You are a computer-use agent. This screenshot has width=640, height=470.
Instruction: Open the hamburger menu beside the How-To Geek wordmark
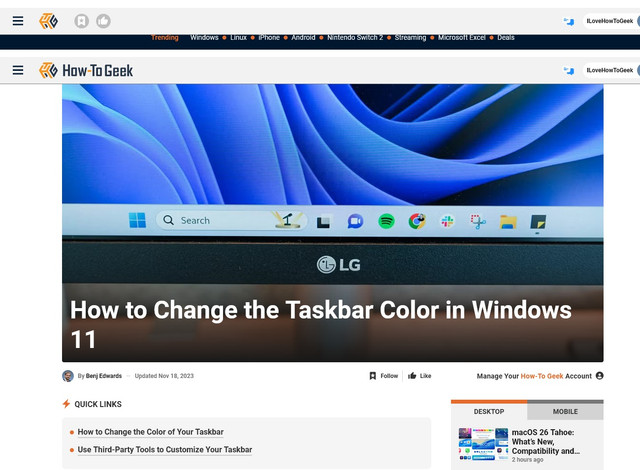[x=18, y=70]
